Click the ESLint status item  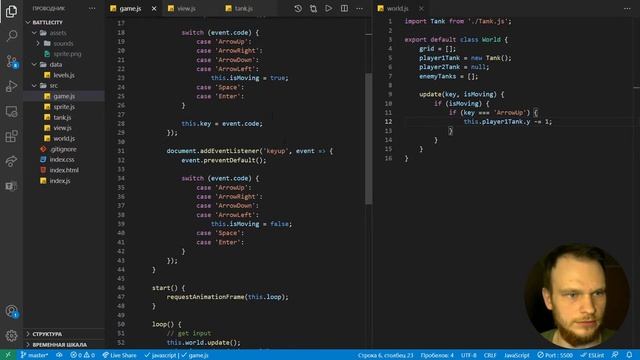592,355
